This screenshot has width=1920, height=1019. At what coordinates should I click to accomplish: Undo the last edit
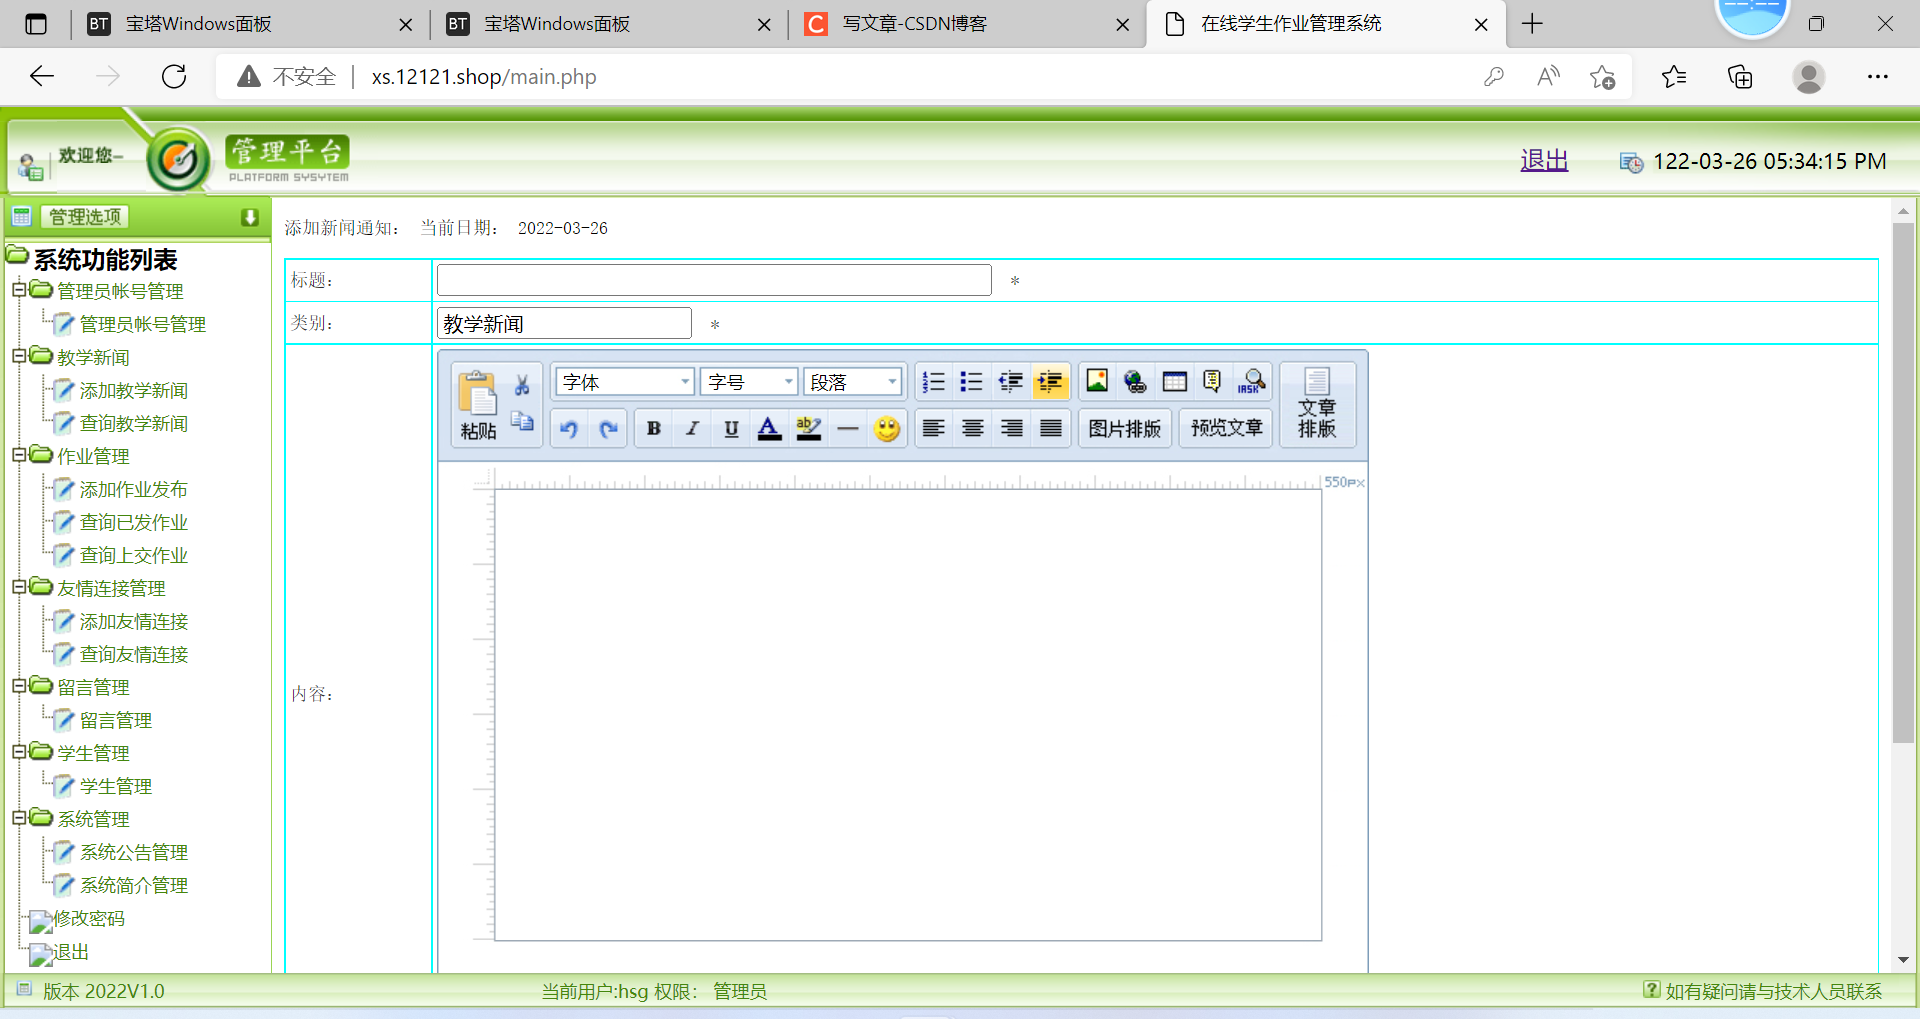tap(569, 429)
